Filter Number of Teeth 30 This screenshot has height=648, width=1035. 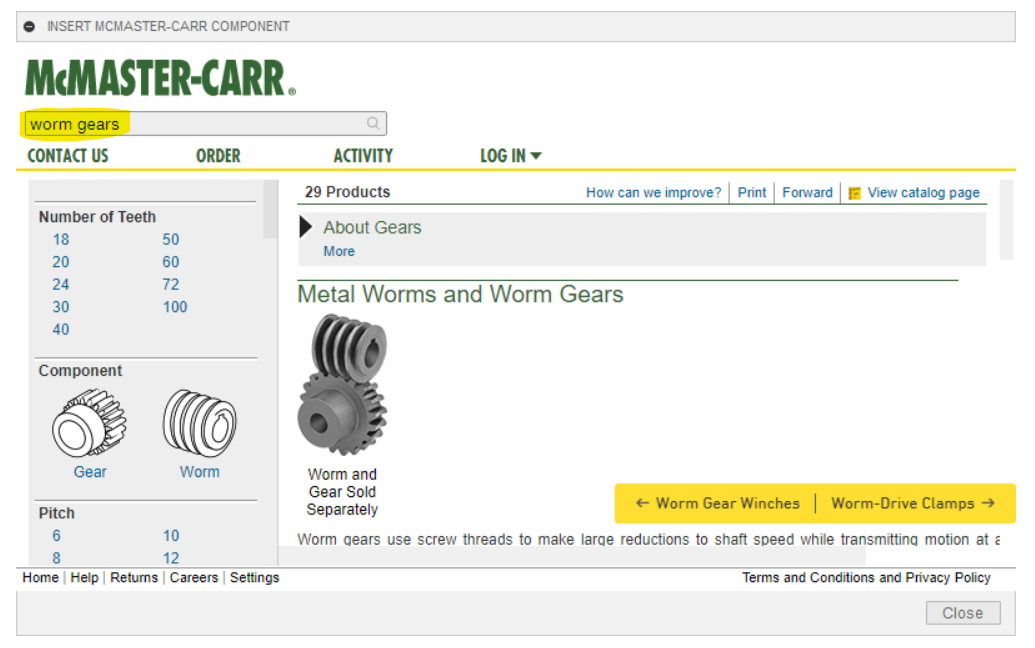[61, 307]
